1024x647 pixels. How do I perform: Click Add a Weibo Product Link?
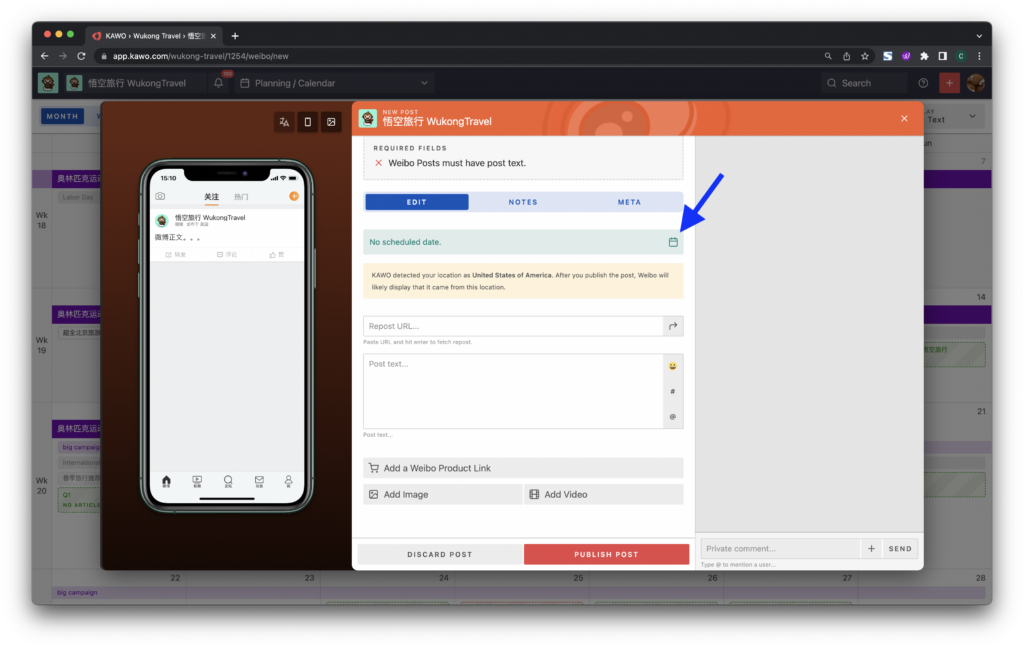[x=523, y=468]
